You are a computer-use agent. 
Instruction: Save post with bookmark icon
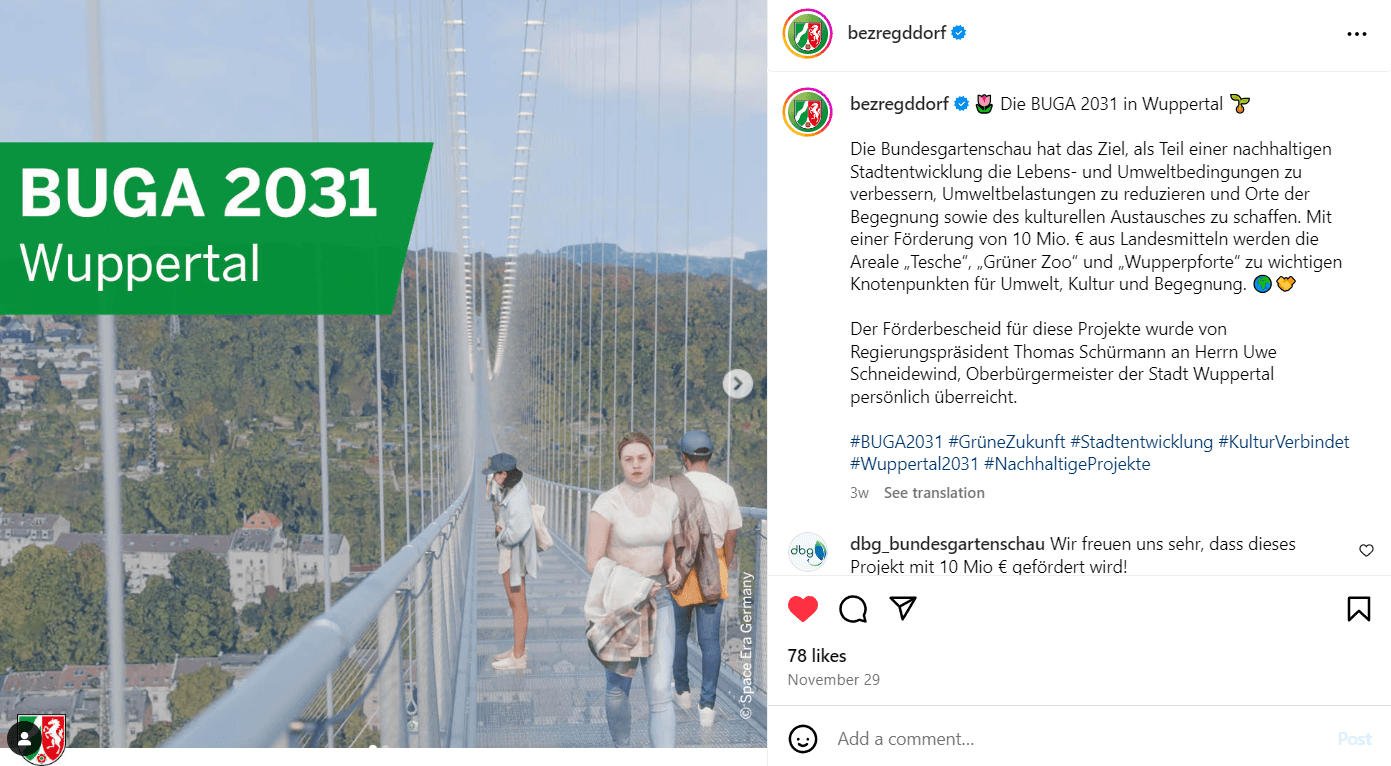point(1358,609)
